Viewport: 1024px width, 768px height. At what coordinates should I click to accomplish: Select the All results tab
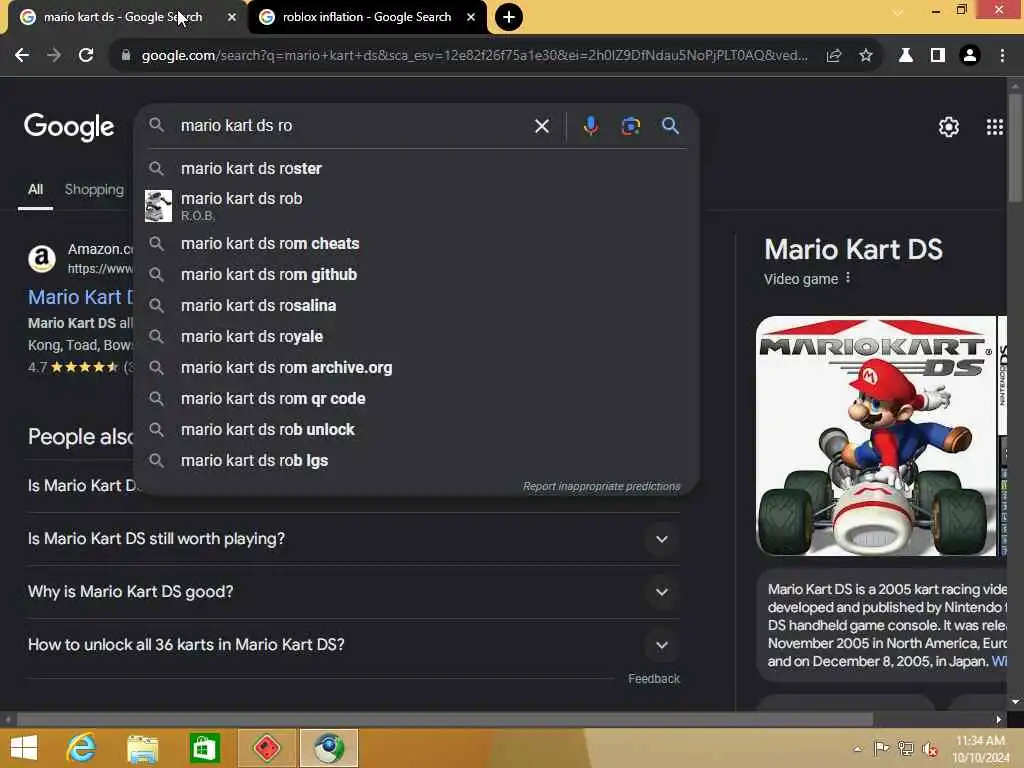[x=35, y=190]
